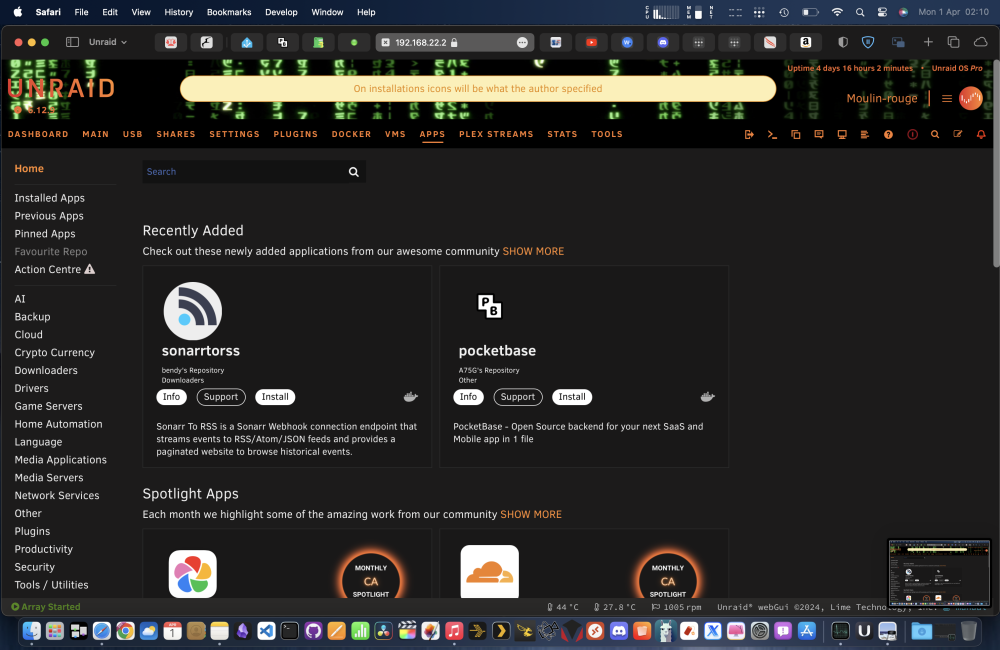Install the sonarrtorss app
1000x650 pixels.
(275, 397)
